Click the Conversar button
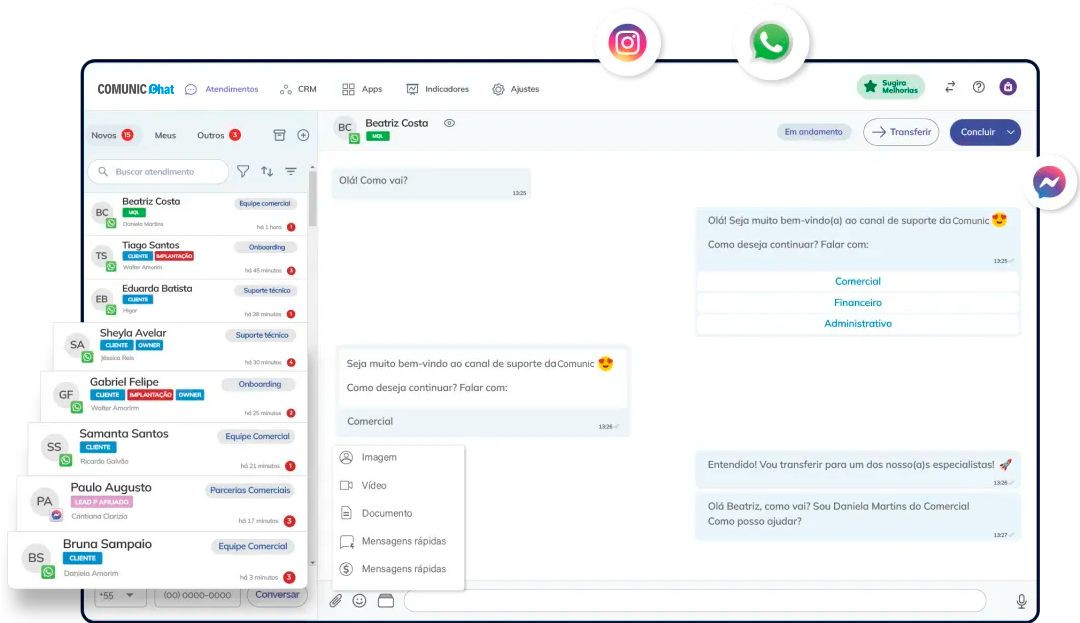1080x623 pixels. point(277,594)
